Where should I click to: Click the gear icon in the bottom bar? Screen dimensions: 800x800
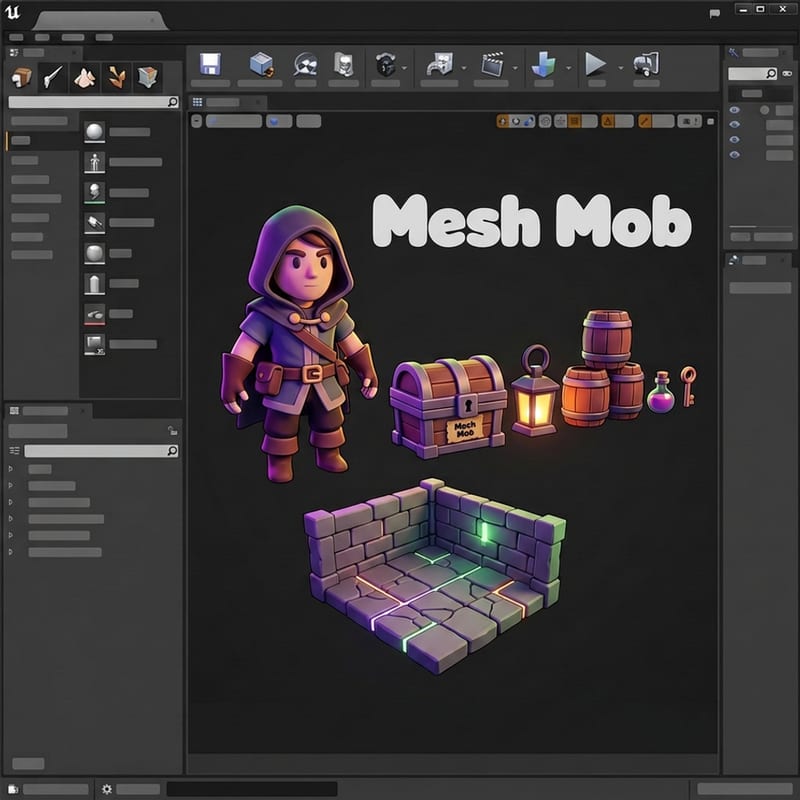107,789
